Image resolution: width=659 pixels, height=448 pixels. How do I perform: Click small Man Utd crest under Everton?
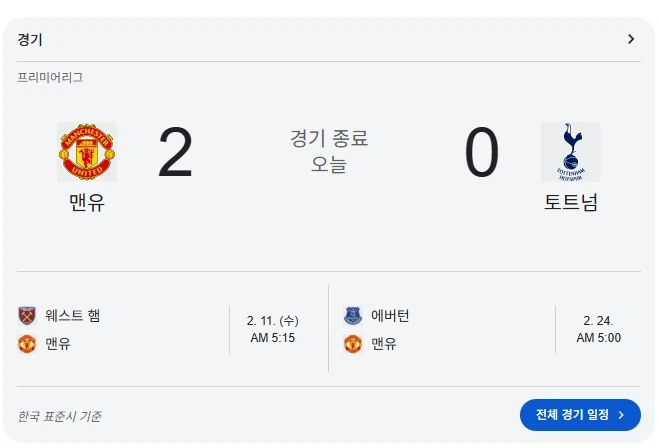[x=352, y=344]
